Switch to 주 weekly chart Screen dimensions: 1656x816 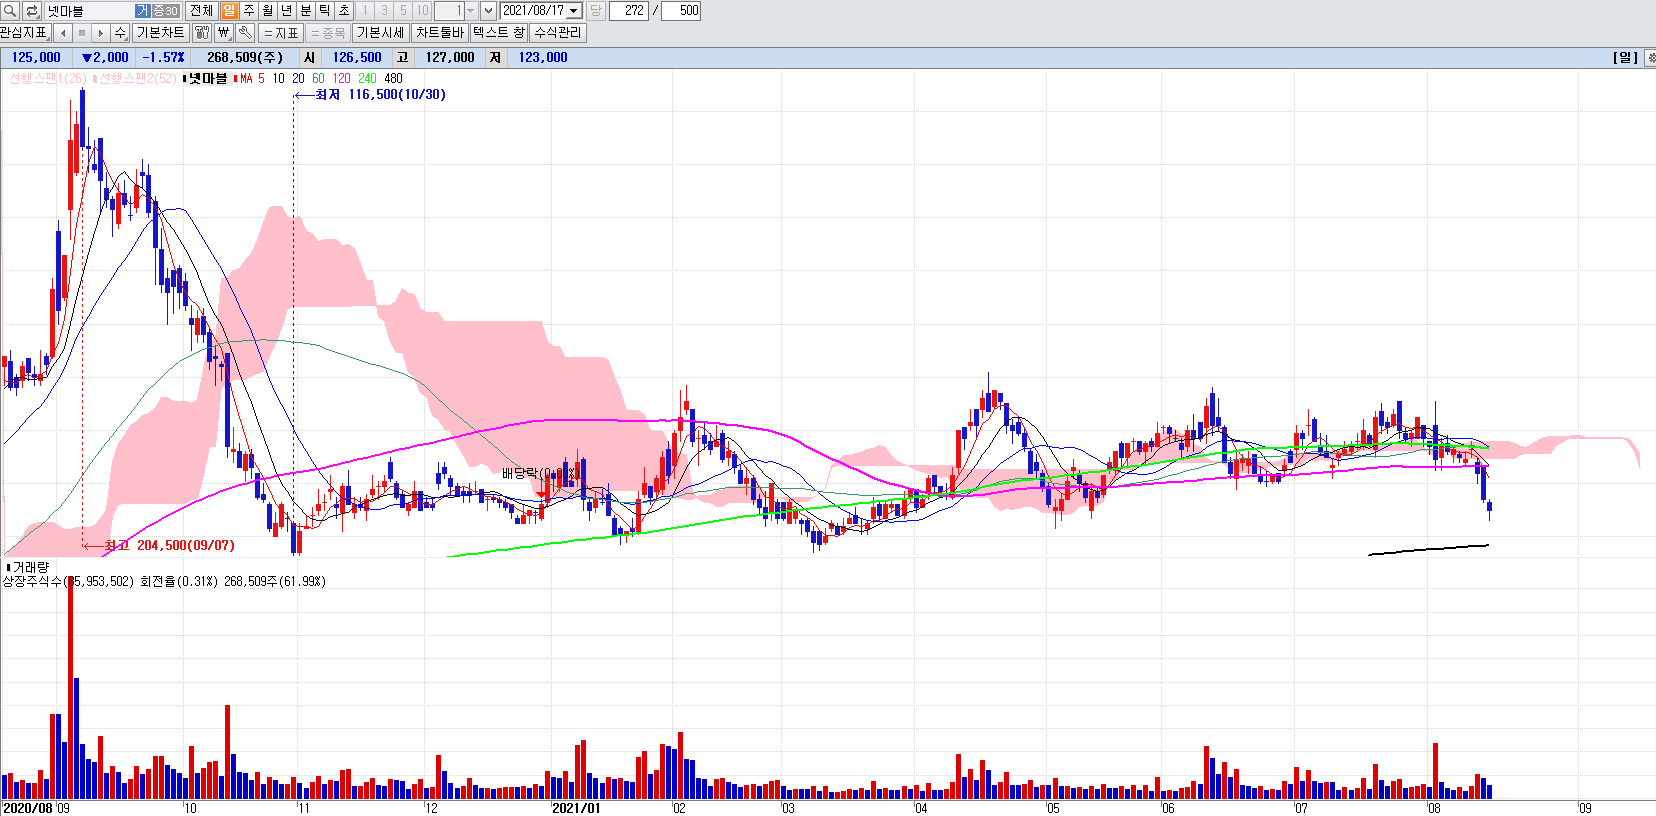point(249,11)
